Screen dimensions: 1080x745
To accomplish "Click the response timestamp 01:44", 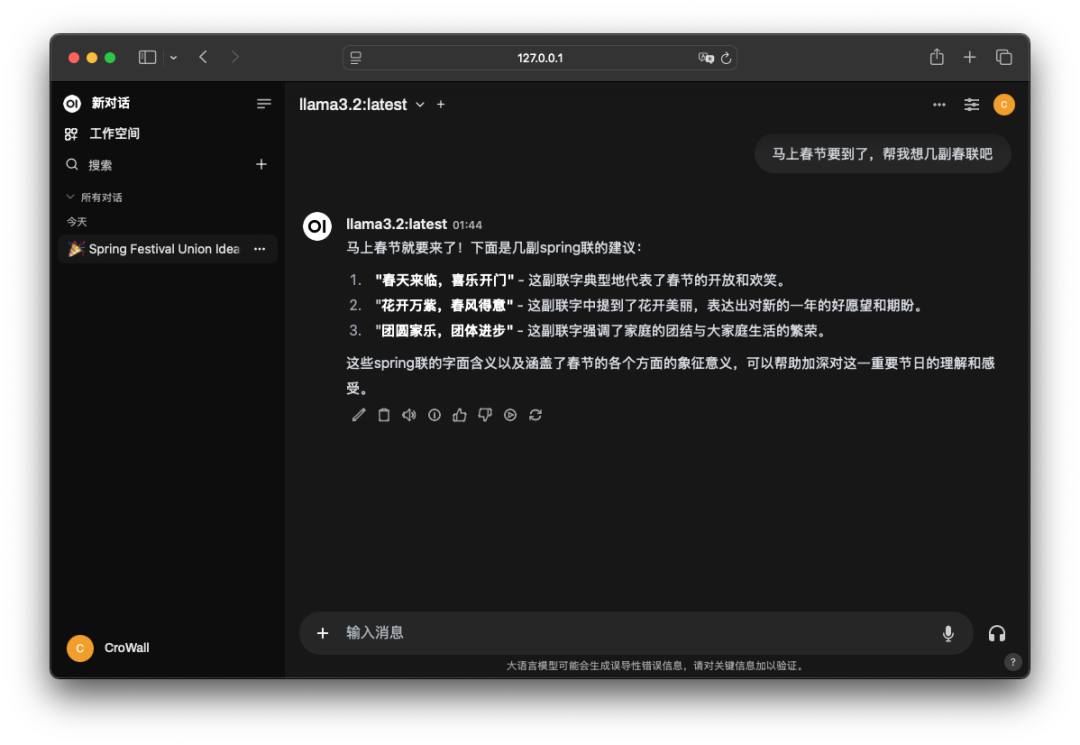I will click(x=467, y=225).
